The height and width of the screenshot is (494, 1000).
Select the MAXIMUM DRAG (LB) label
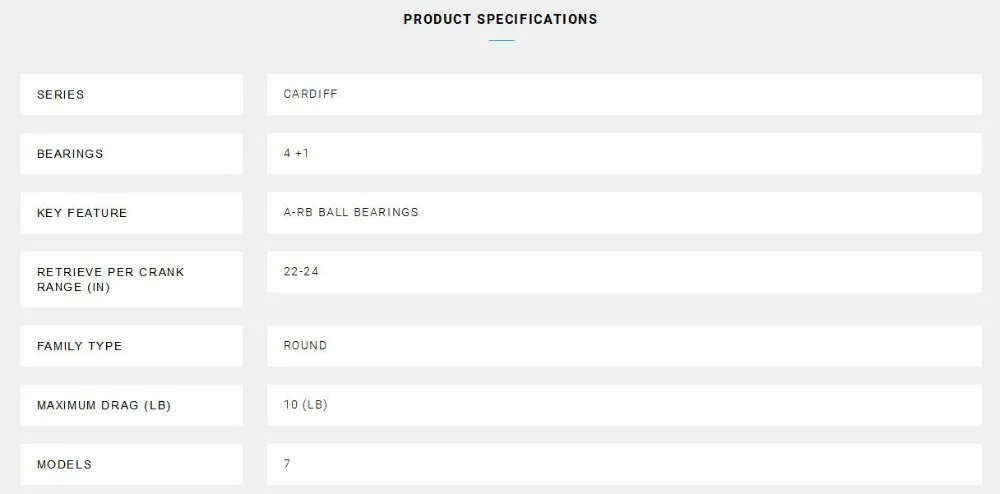[104, 405]
